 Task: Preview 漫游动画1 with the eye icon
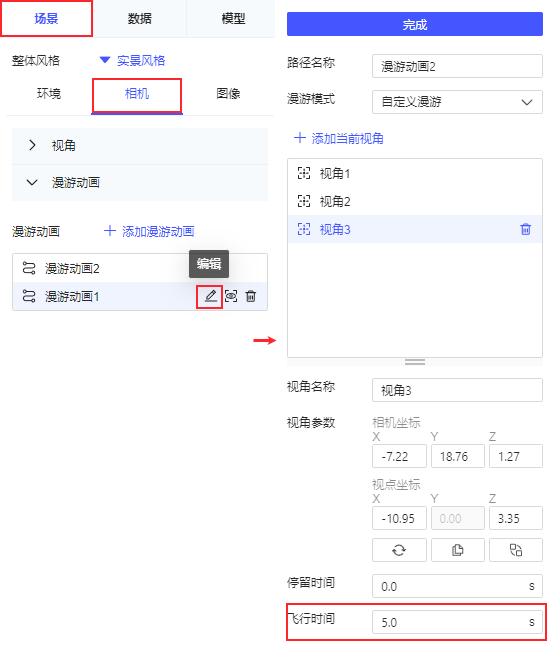(x=231, y=296)
